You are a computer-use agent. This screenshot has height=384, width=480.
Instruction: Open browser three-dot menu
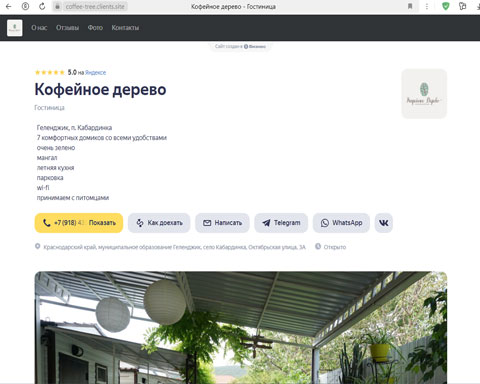point(427,6)
